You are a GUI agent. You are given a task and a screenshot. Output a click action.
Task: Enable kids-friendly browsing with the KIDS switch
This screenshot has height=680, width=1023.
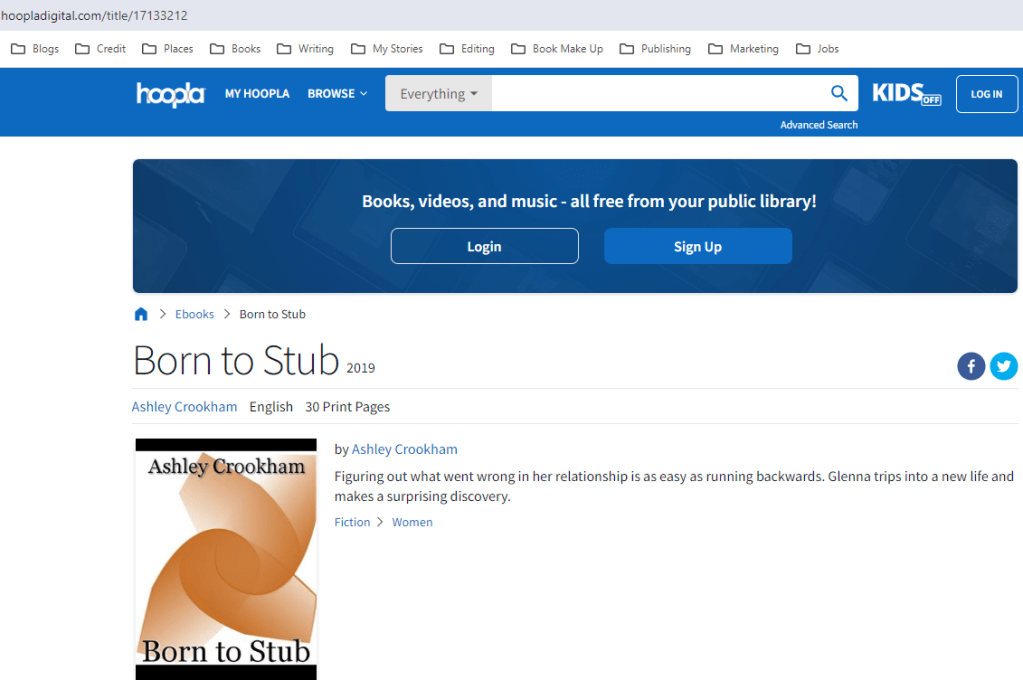point(906,93)
